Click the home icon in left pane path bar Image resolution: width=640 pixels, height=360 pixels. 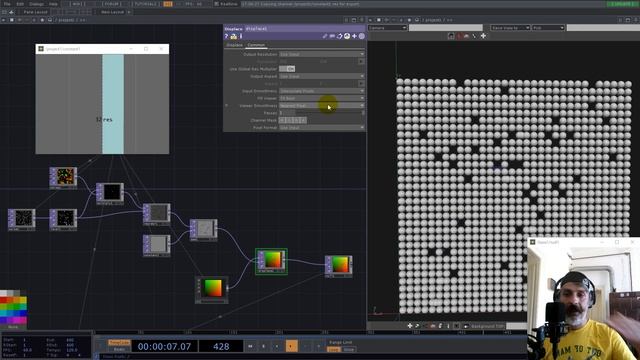pos(42,20)
